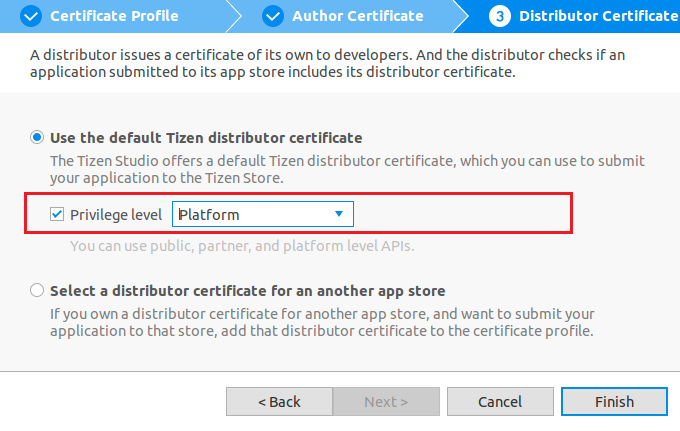Go to the Author Certificate step
The height and width of the screenshot is (431, 680).
(357, 16)
